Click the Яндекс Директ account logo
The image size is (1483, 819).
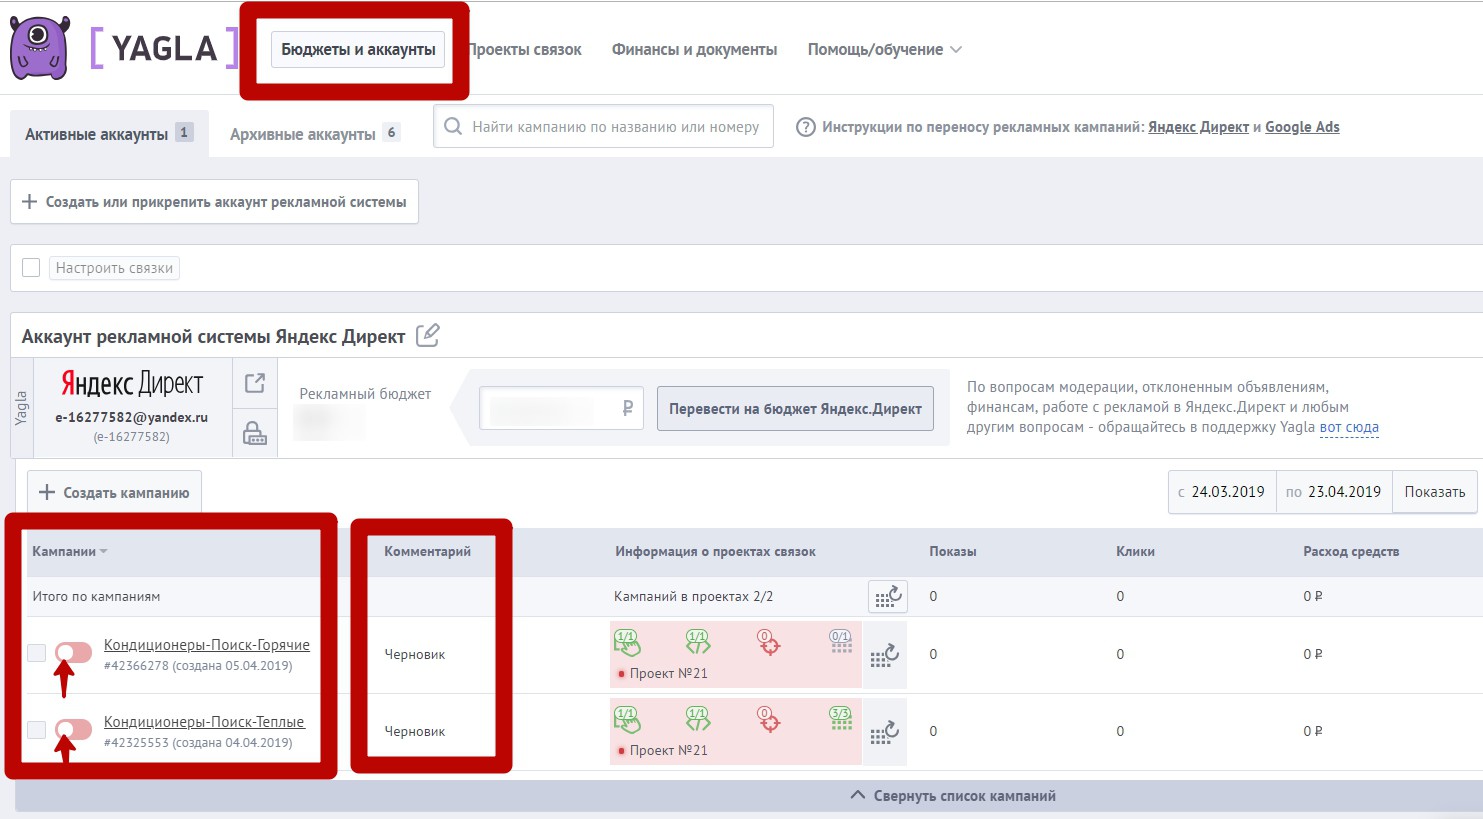point(132,383)
